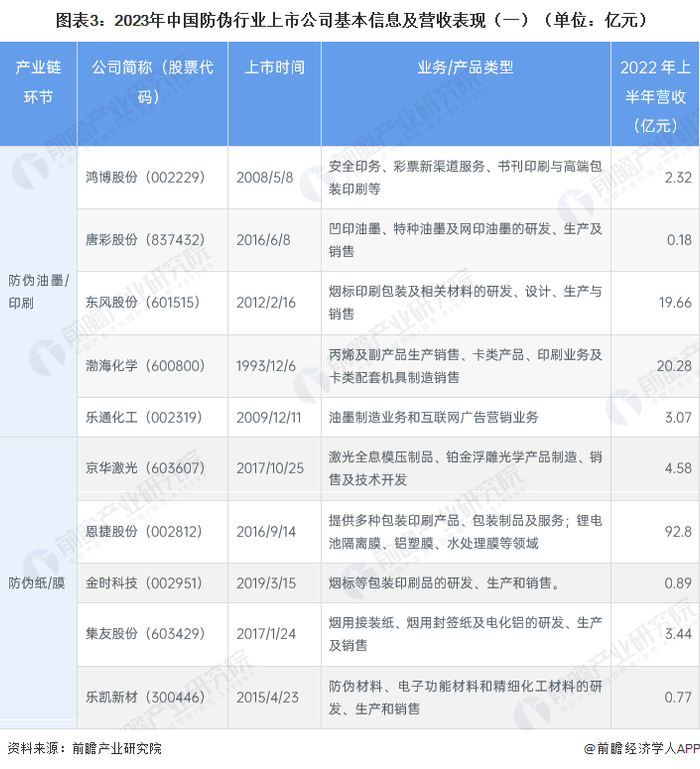
Task: Click source note 资料来源：前瞻产业研究院
Action: pyautogui.click(x=84, y=748)
